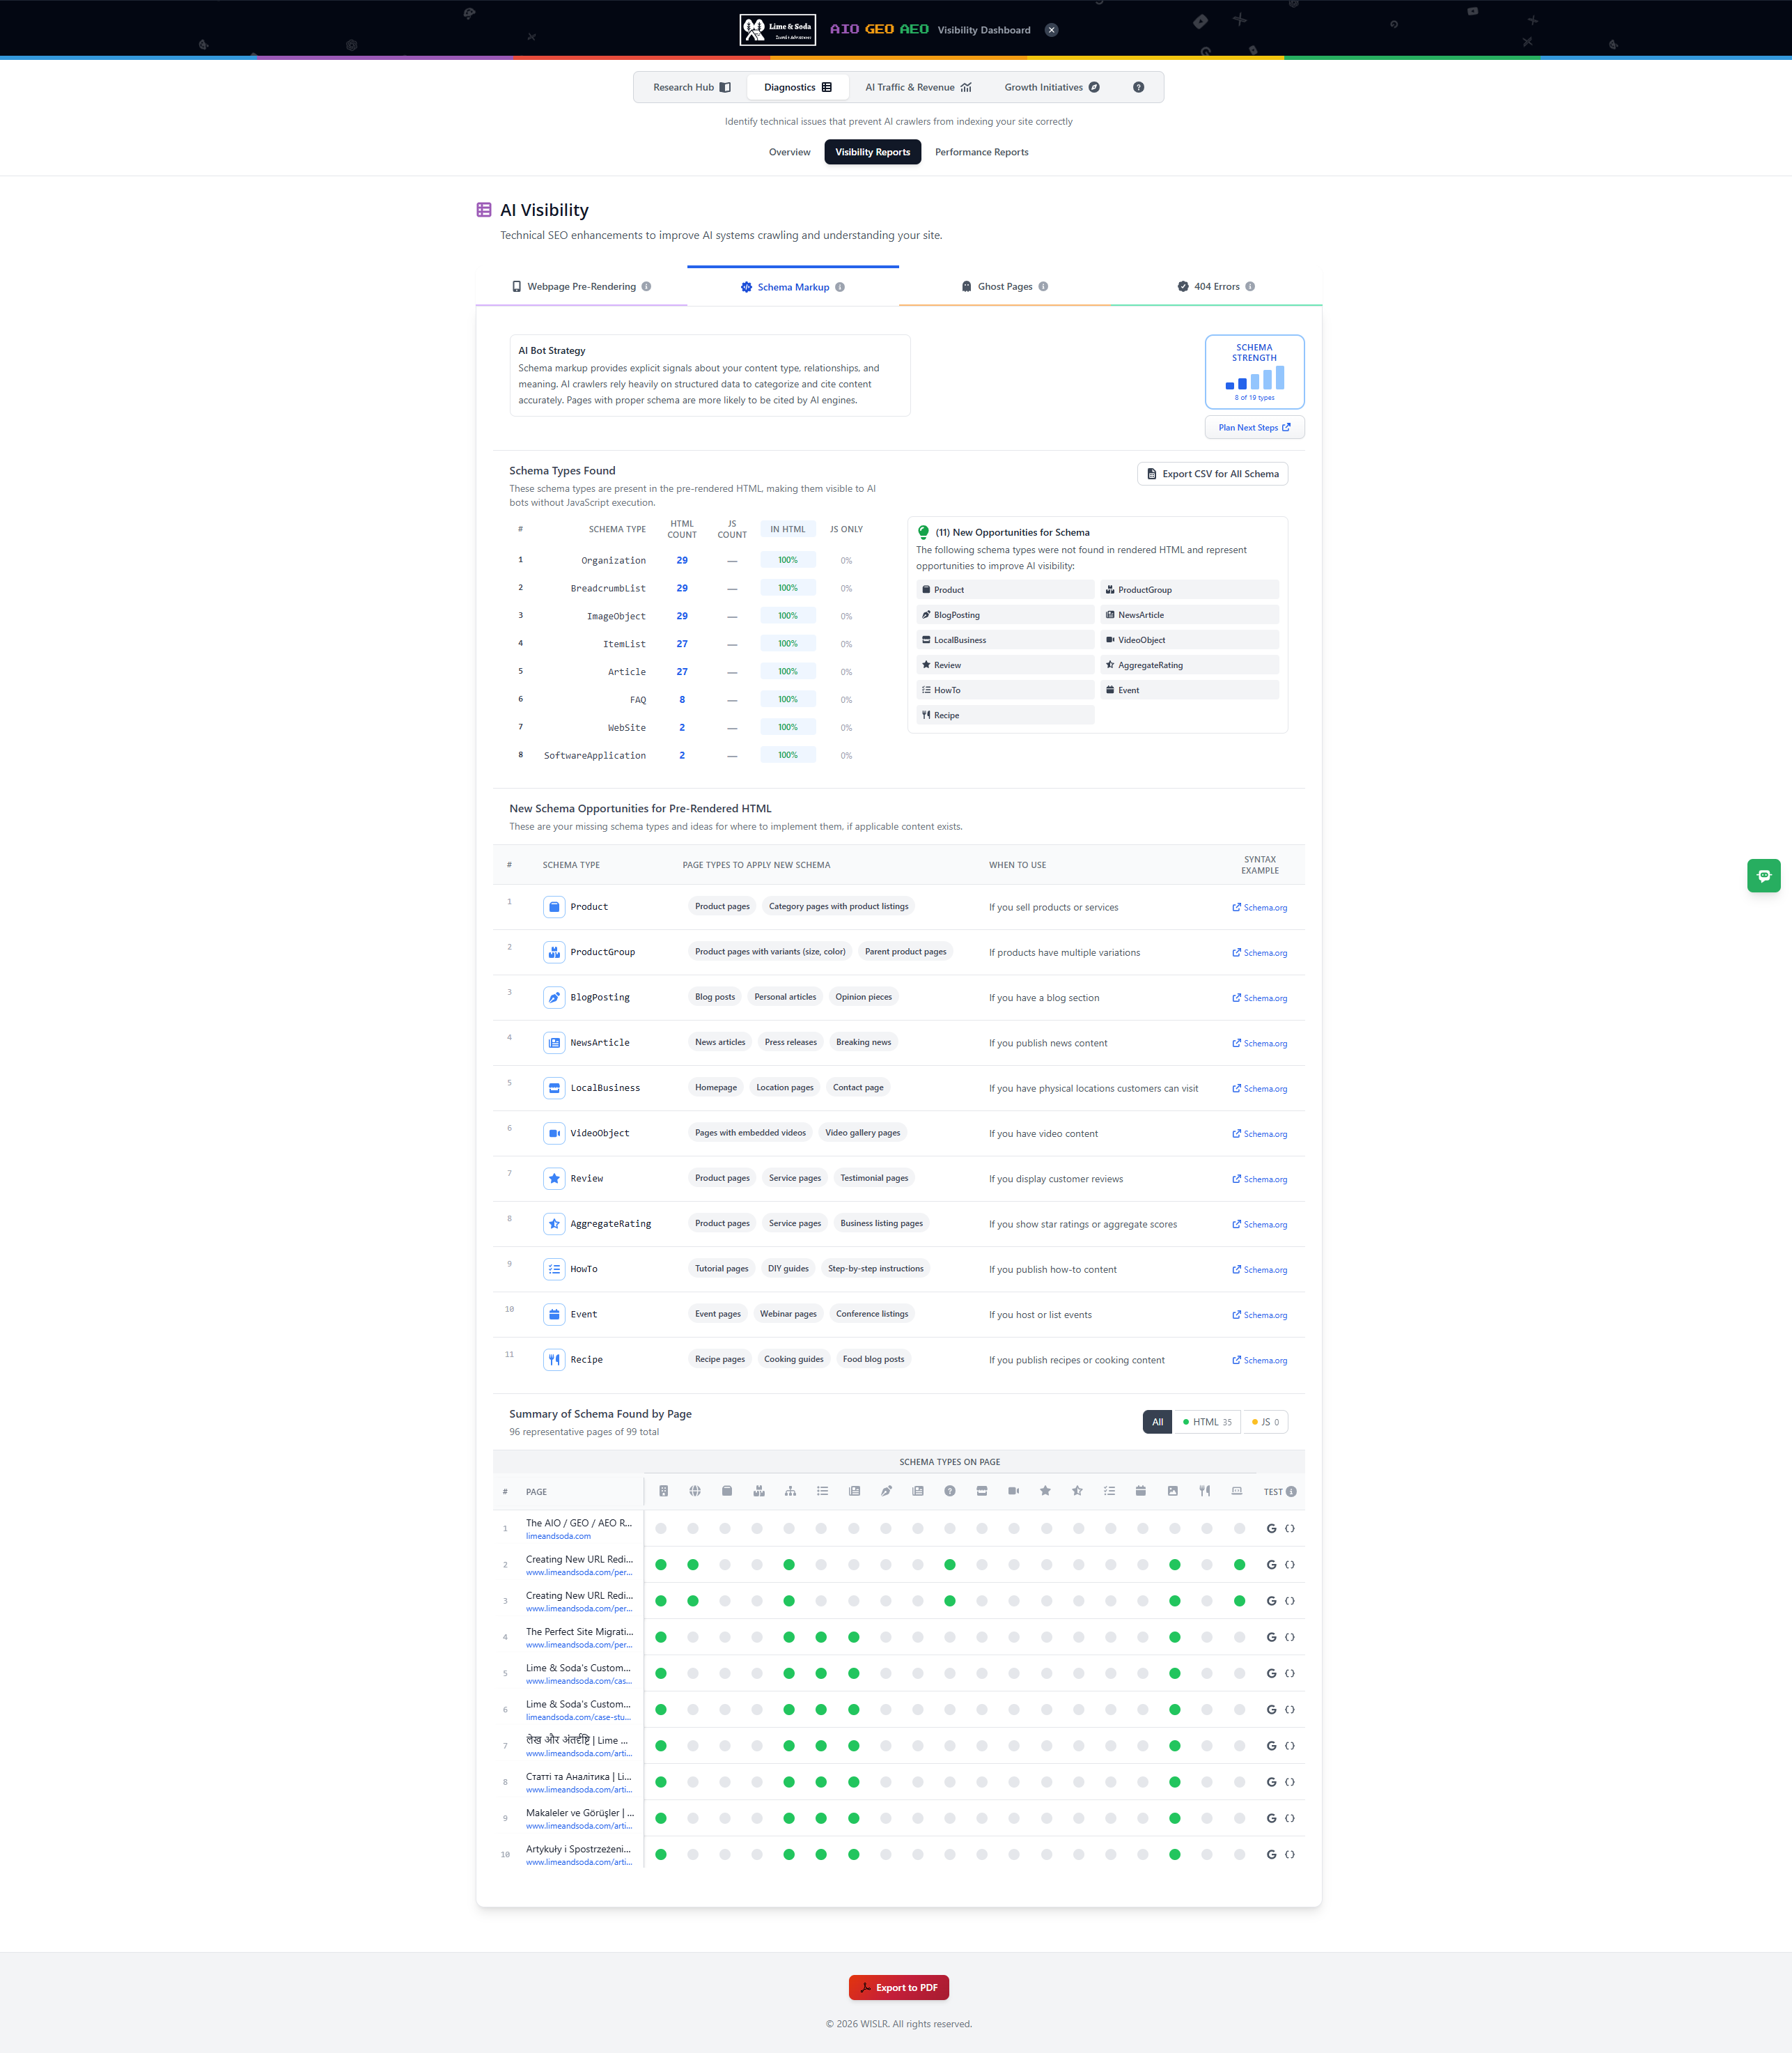Click the Recipe utensils icon in schema columns header
The image size is (1792, 2053).
(x=1205, y=1491)
